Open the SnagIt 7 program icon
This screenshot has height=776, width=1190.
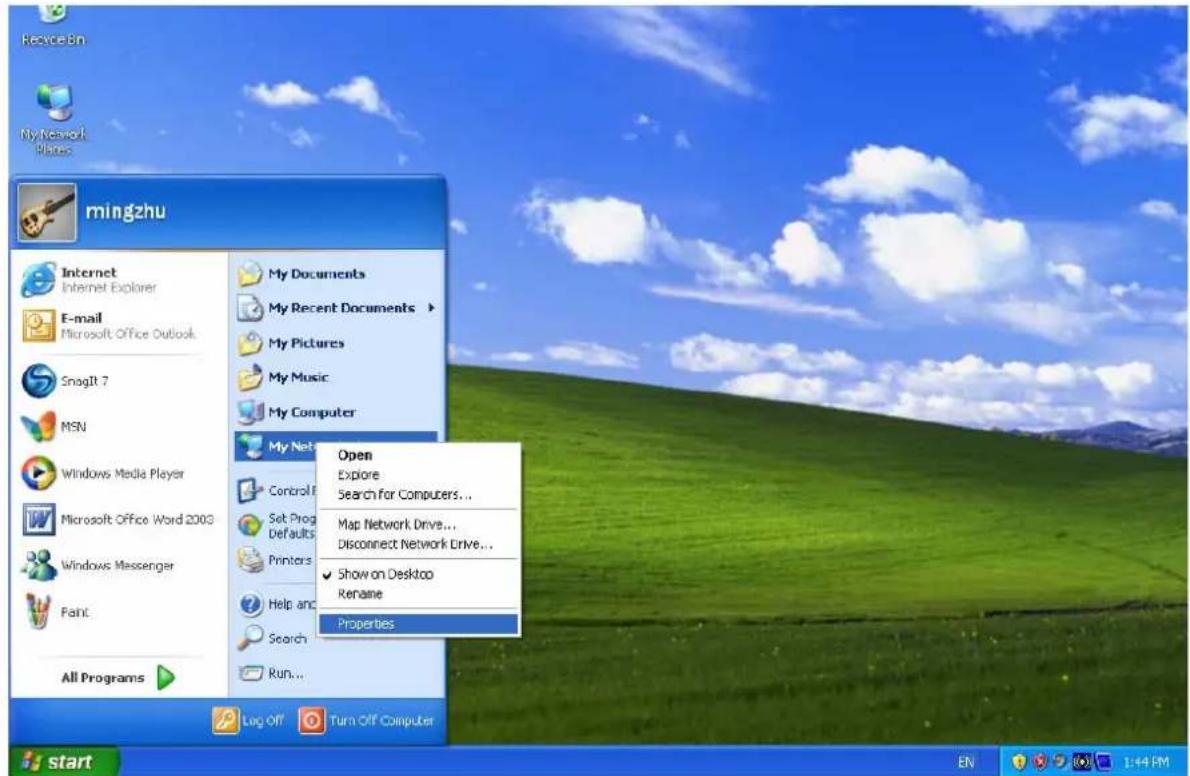pyautogui.click(x=38, y=380)
